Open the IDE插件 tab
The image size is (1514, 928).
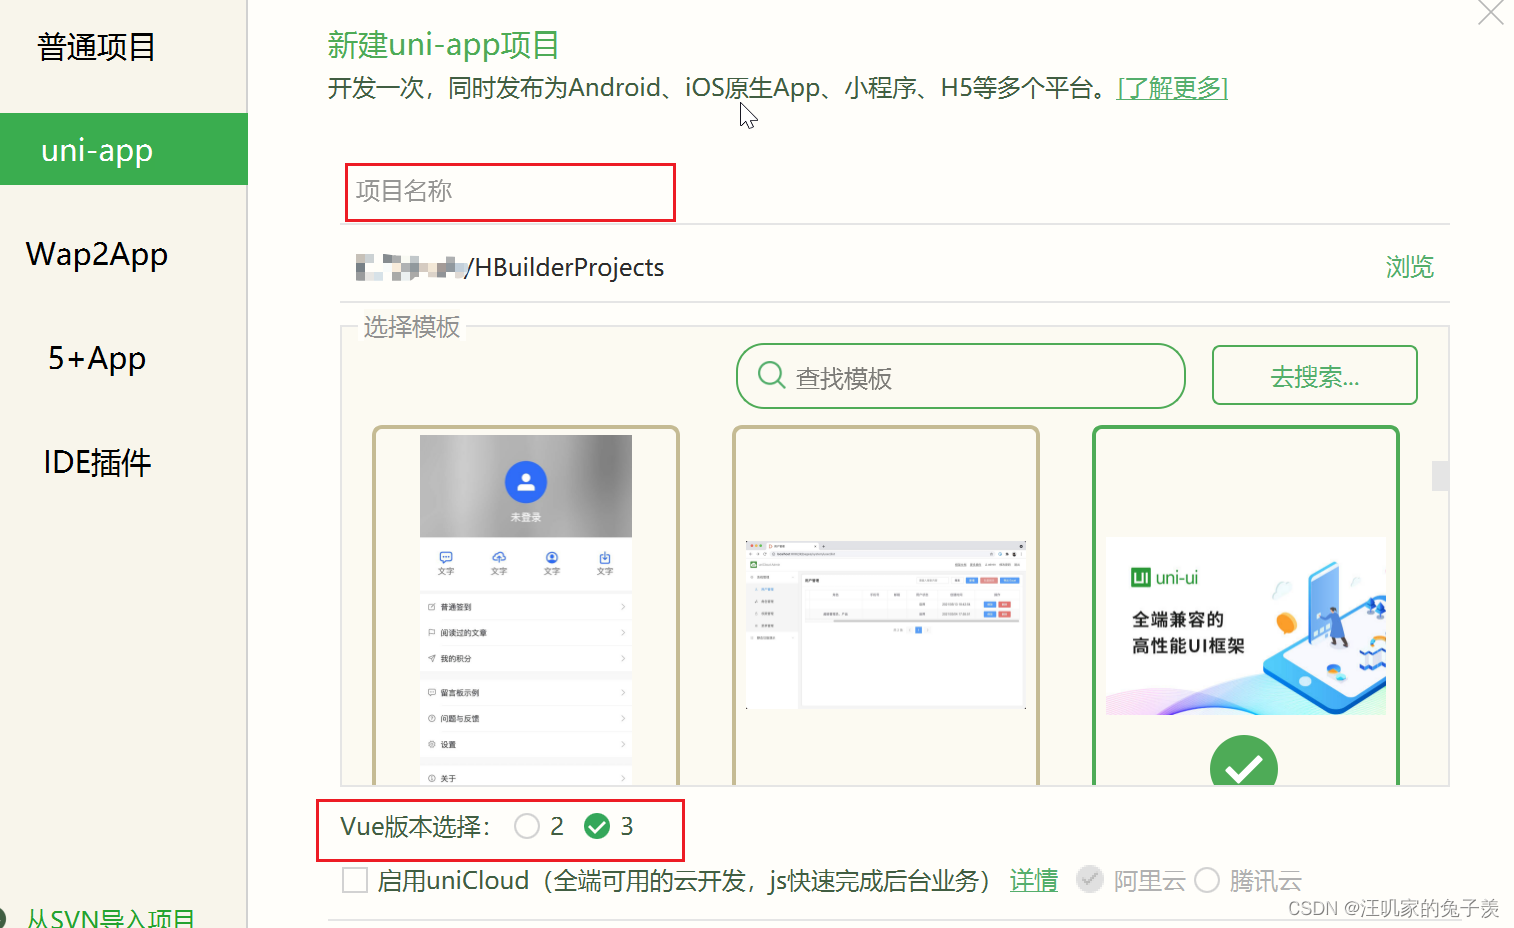pyautogui.click(x=97, y=462)
